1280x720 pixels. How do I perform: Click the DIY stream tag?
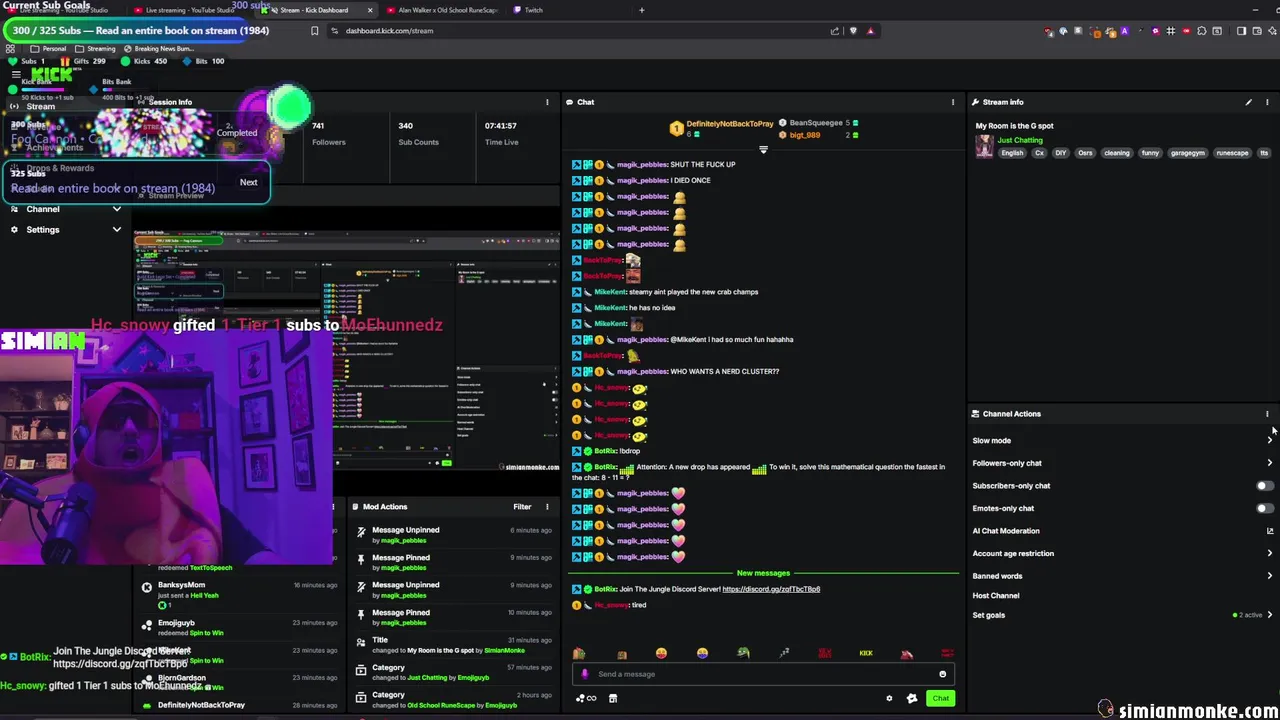click(1061, 153)
